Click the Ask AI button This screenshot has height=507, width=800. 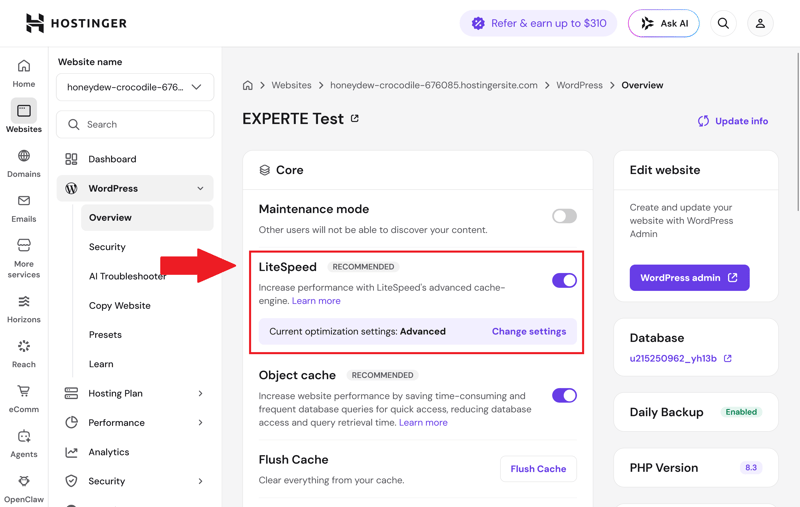pos(664,23)
